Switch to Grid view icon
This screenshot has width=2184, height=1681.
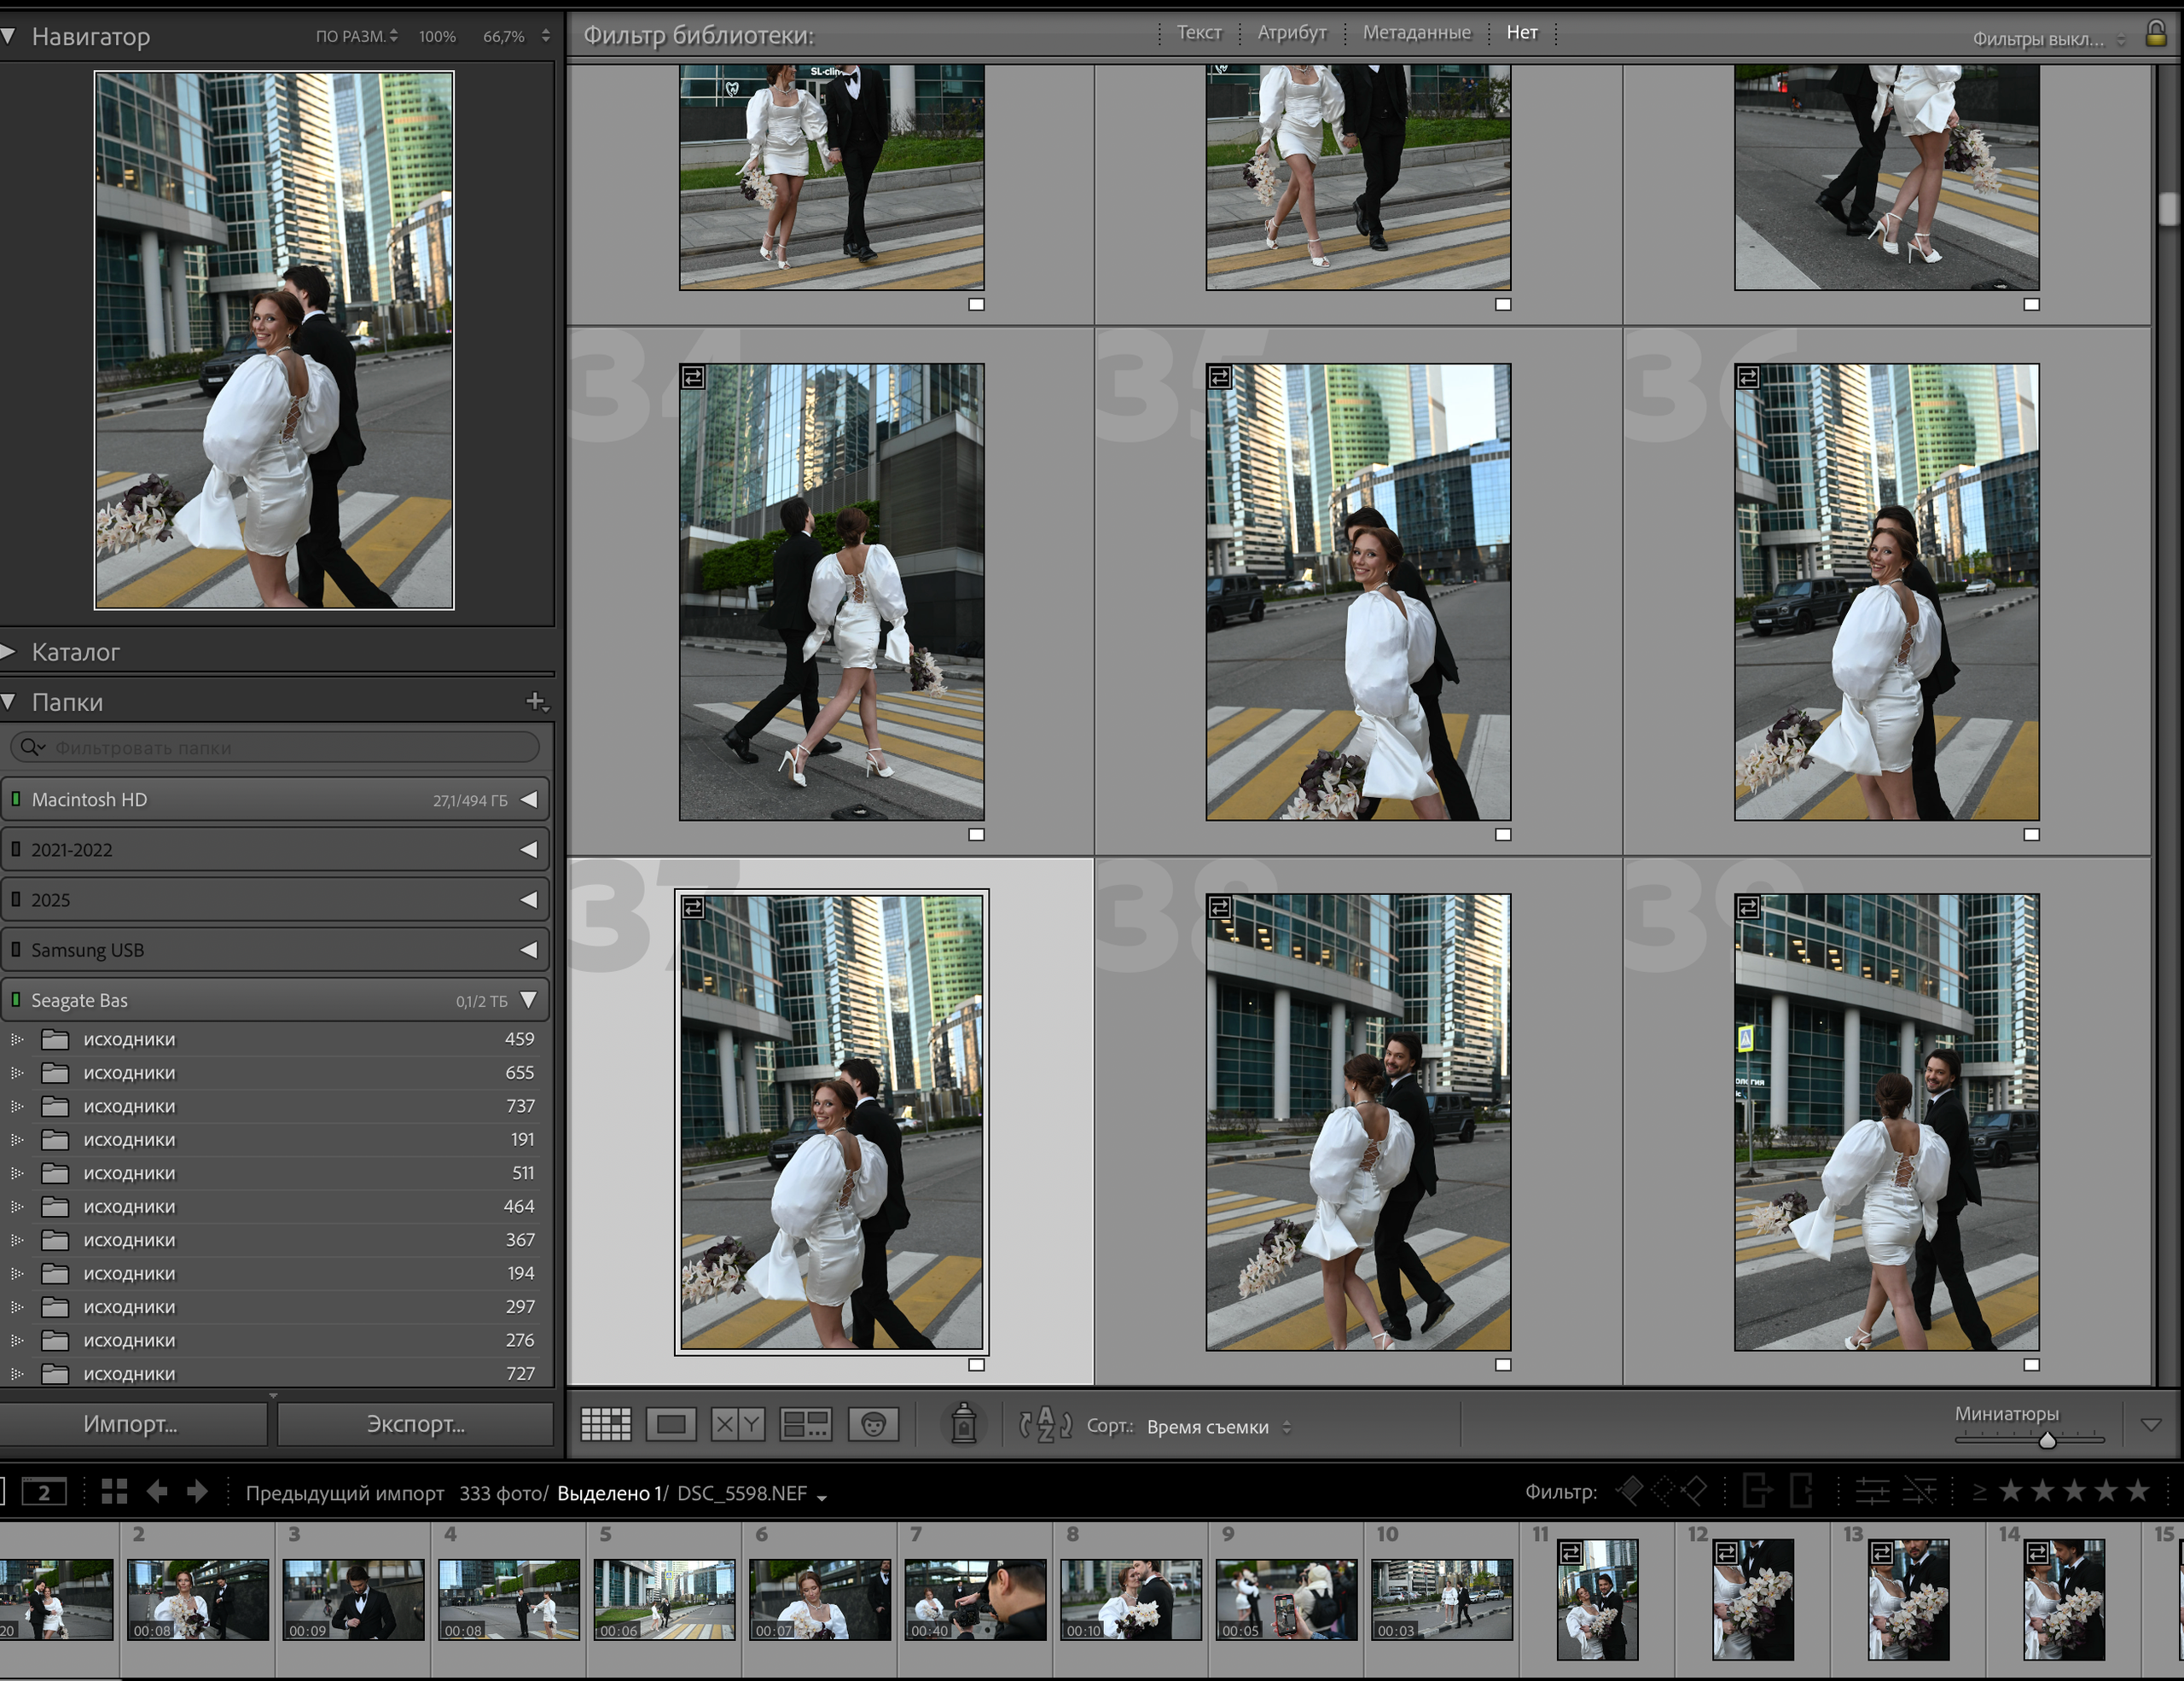point(606,1424)
